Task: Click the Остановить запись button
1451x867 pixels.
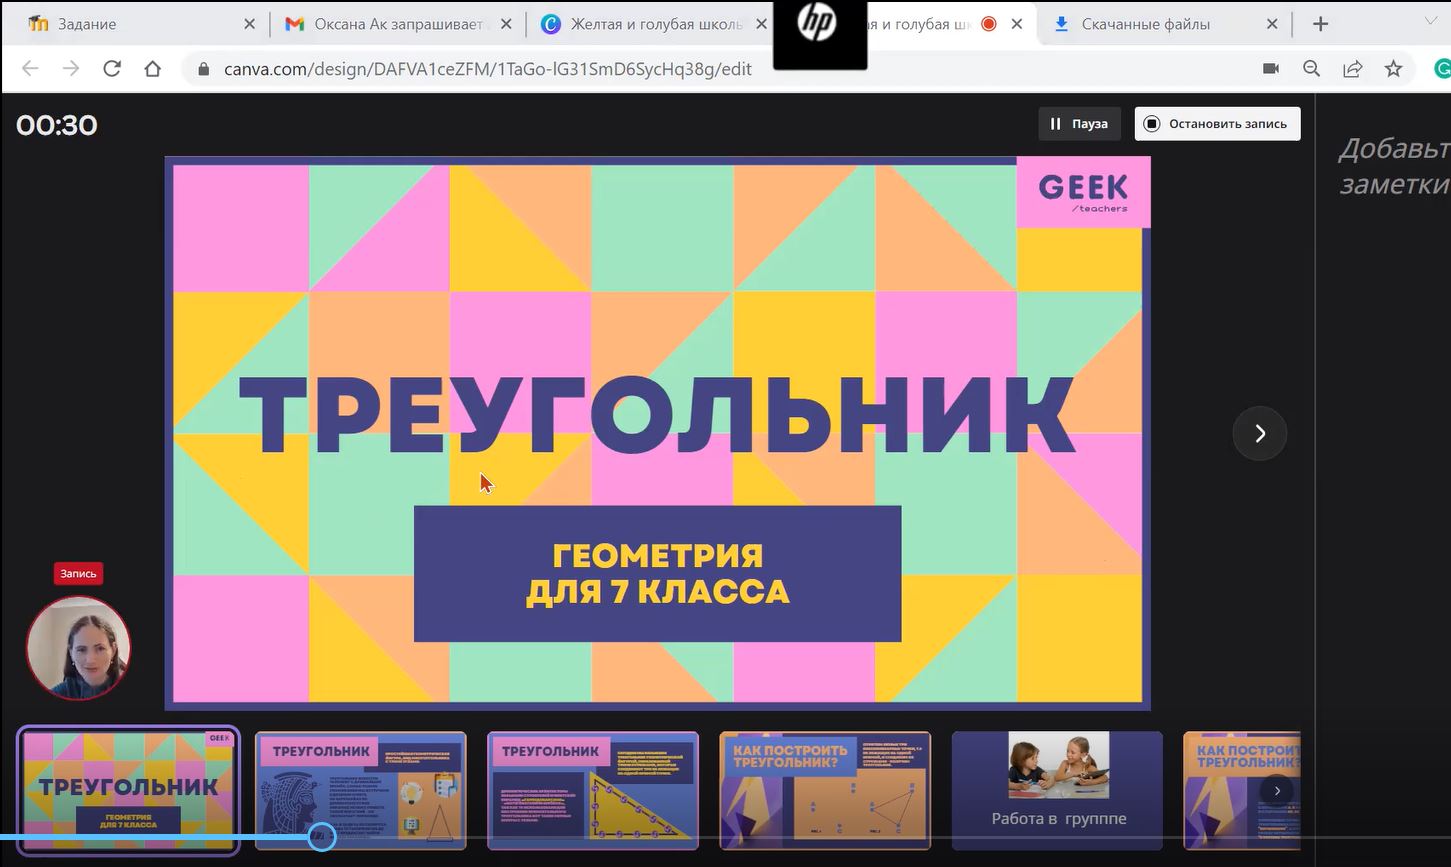Action: coord(1217,124)
